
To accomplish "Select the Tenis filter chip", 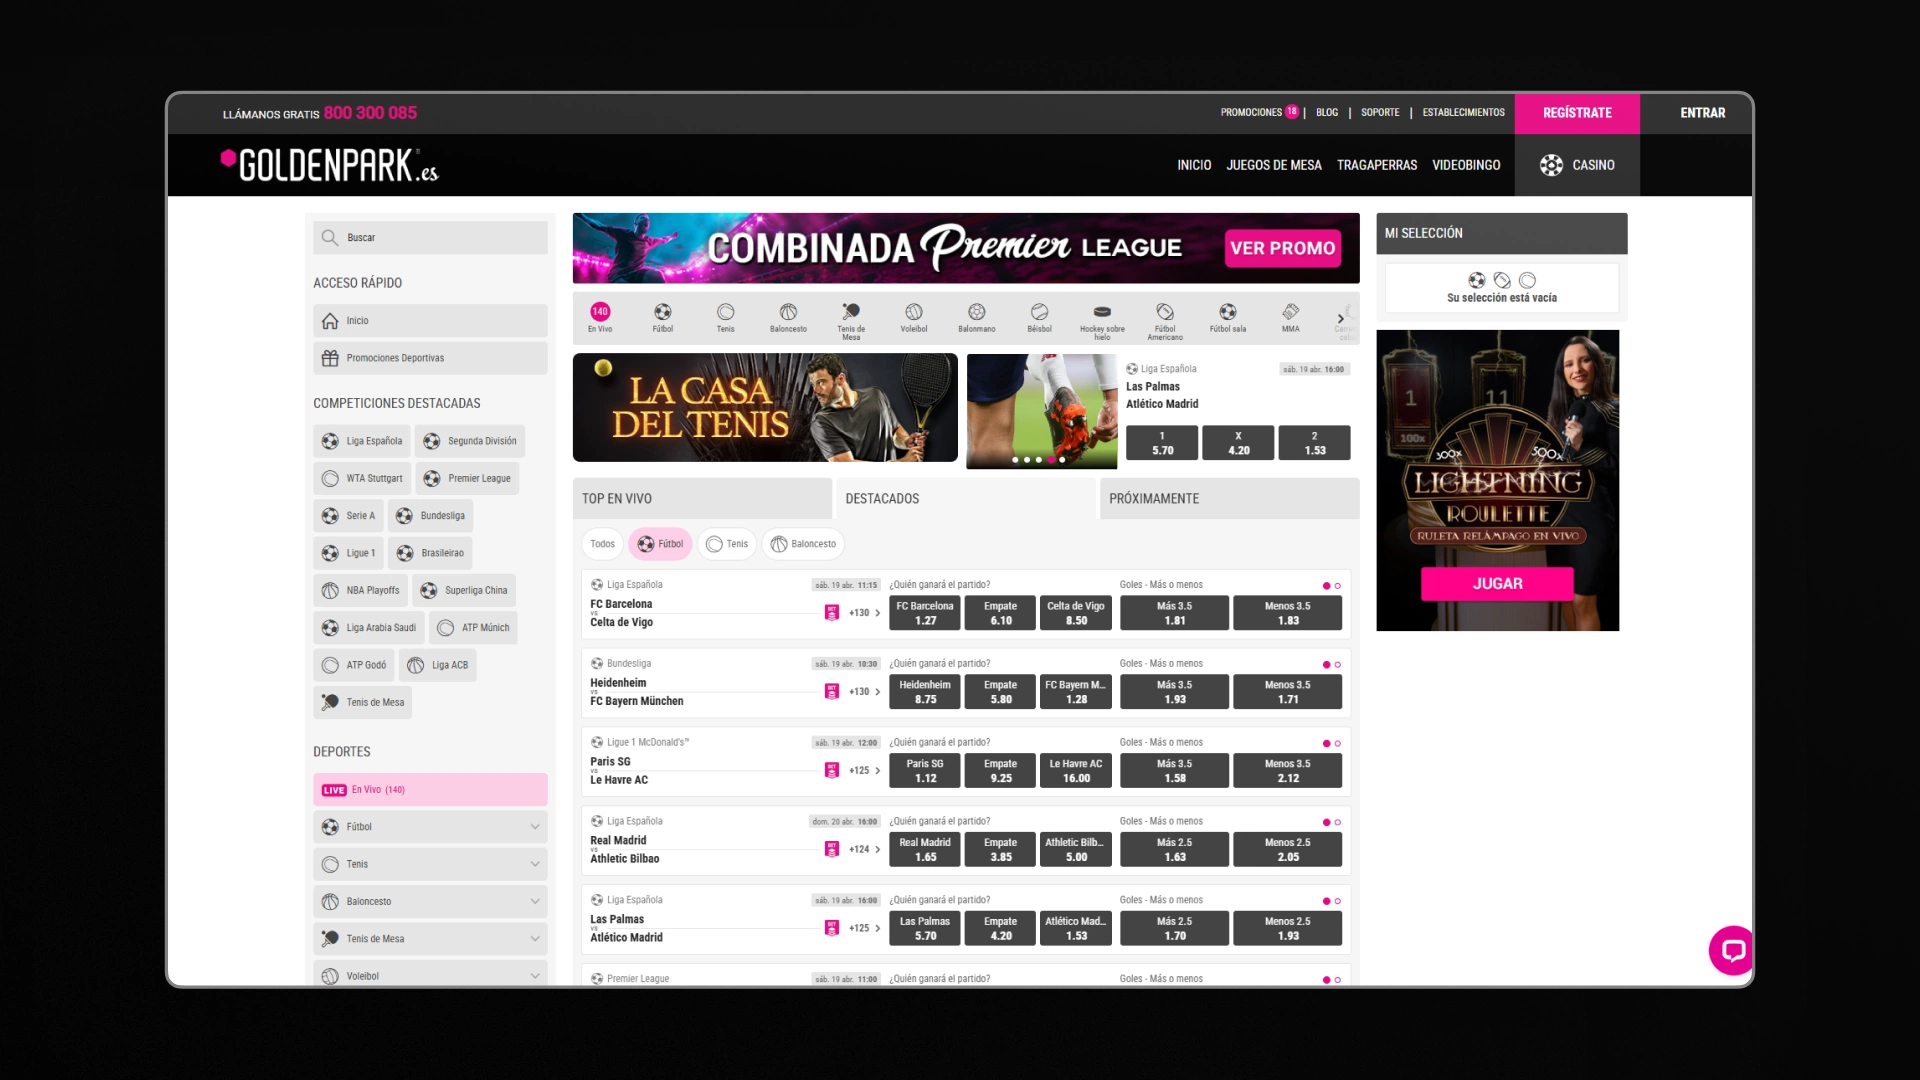I will pos(727,544).
